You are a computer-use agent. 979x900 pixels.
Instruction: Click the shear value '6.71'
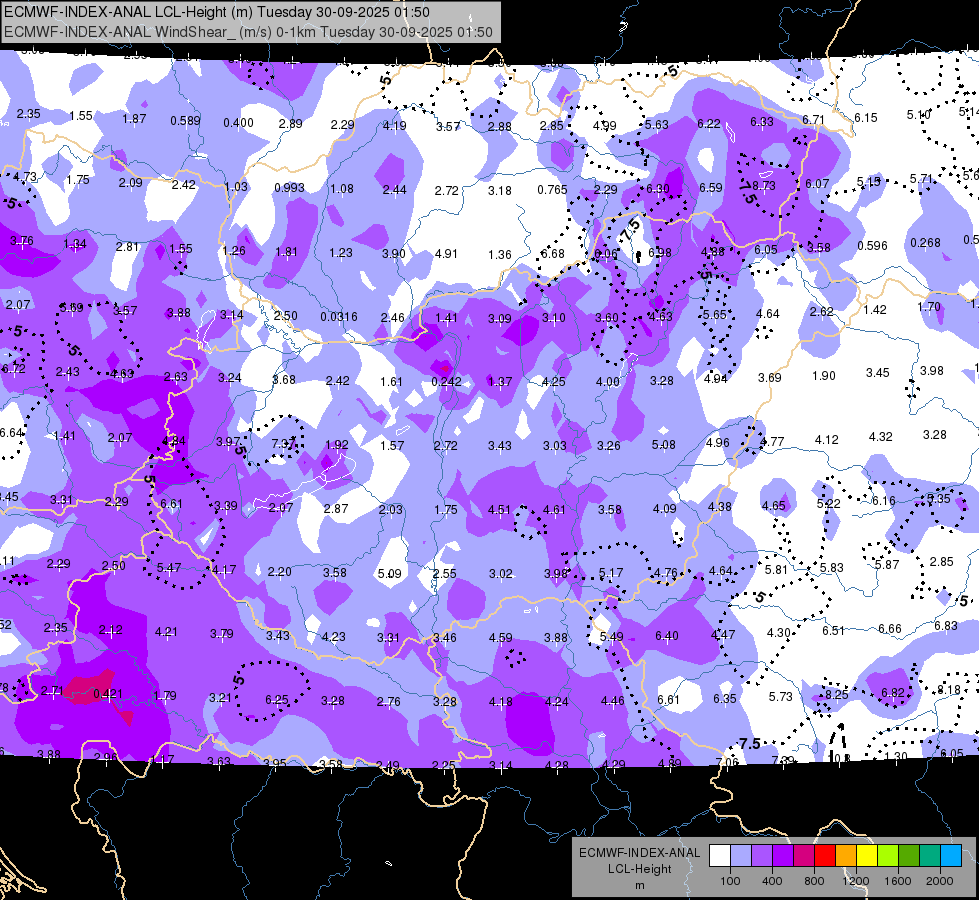tap(814, 119)
